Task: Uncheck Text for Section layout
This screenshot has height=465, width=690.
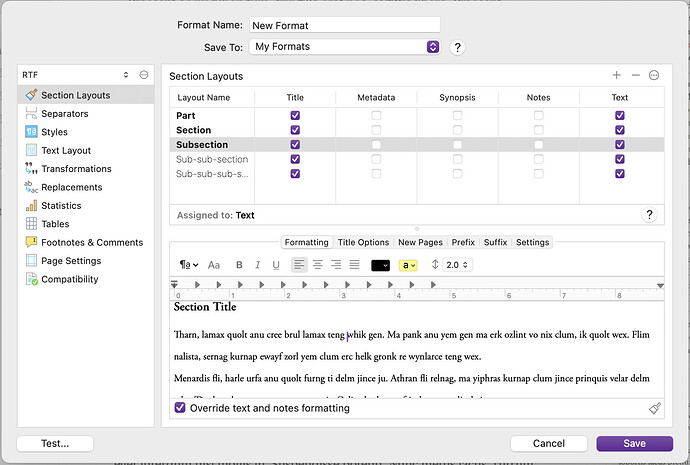Action: [x=620, y=130]
